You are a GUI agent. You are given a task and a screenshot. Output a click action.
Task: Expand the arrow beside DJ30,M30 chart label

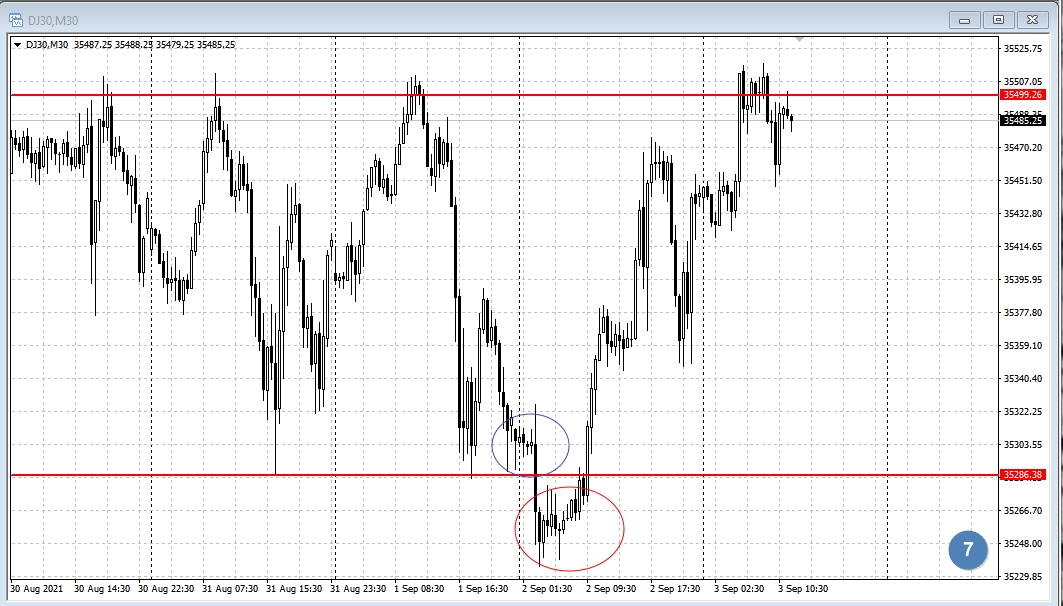pyautogui.click(x=18, y=44)
